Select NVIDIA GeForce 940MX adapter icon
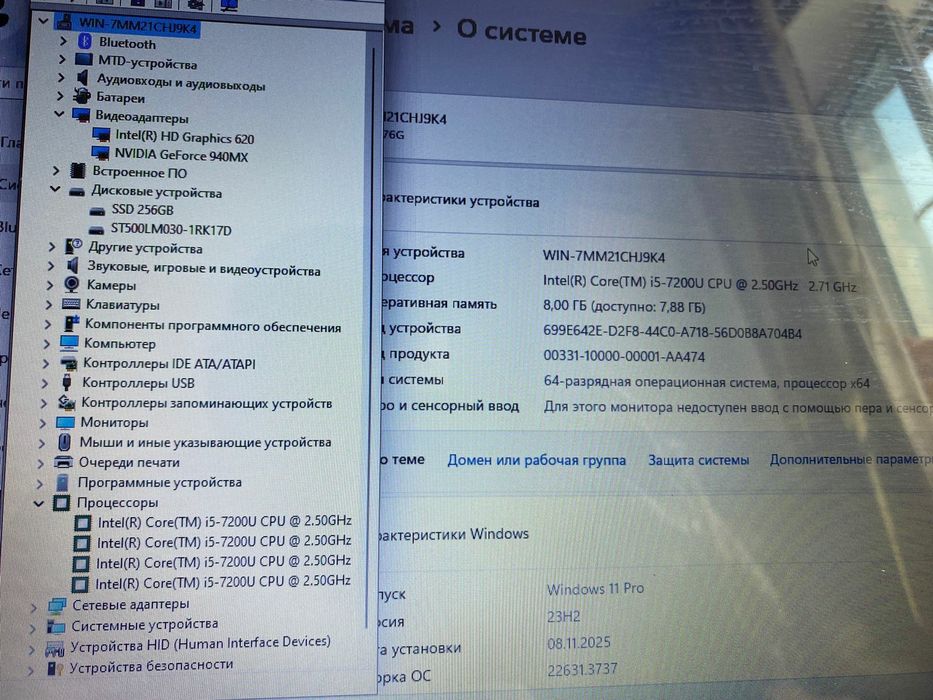Screen dimensions: 933x700 pos(100,153)
